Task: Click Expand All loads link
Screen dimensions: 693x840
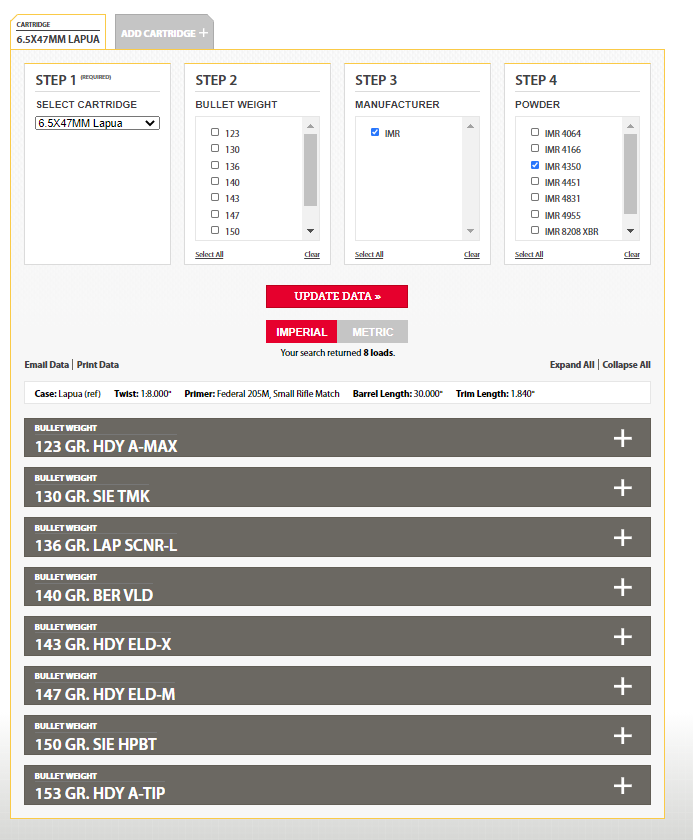Action: point(572,365)
